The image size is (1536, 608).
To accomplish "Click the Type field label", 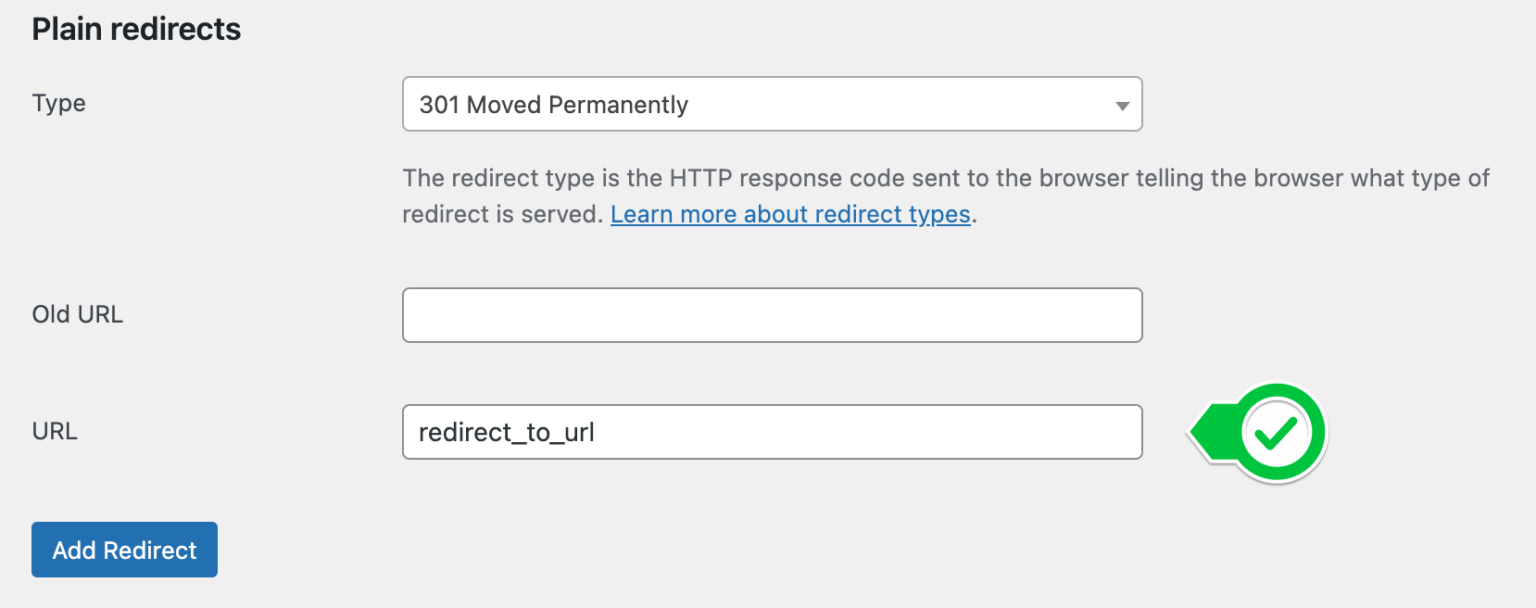I will coord(58,103).
